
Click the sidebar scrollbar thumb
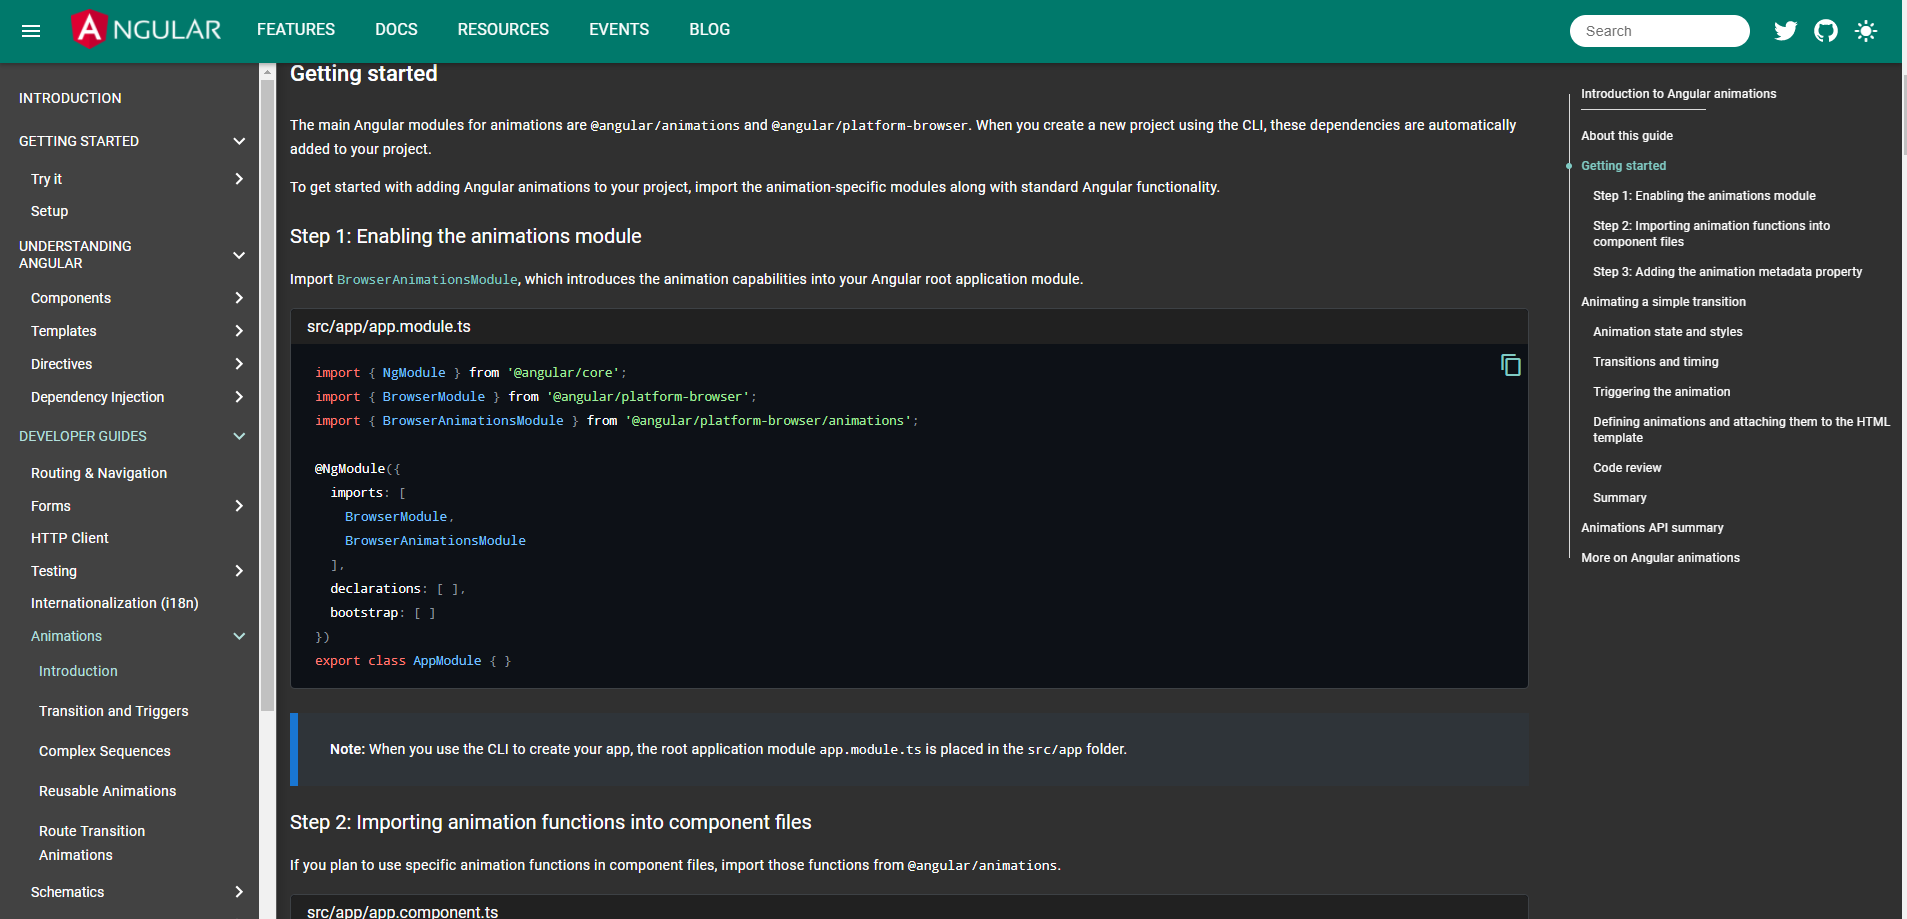click(x=267, y=395)
